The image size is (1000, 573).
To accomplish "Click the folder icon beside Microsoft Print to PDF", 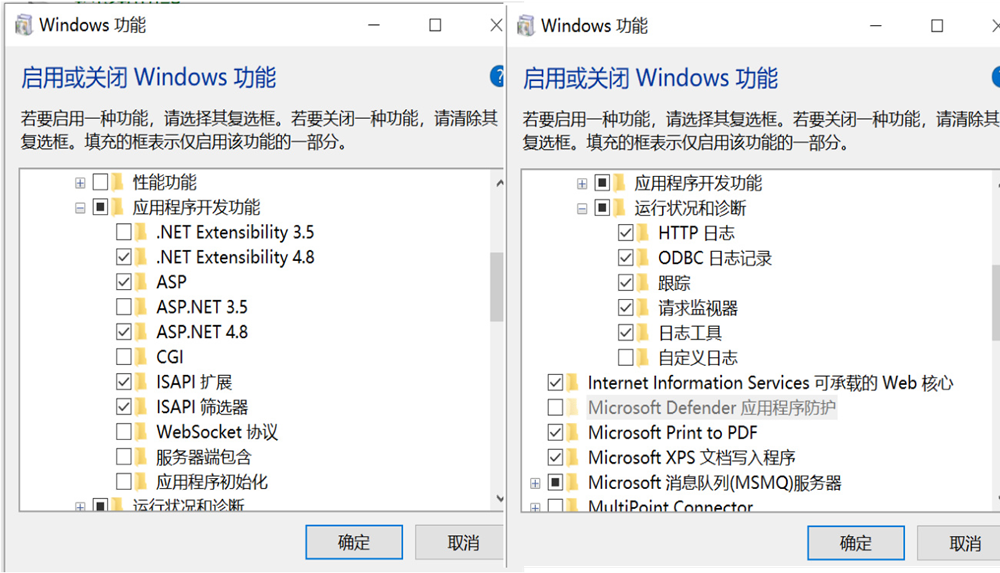I will click(x=572, y=433).
